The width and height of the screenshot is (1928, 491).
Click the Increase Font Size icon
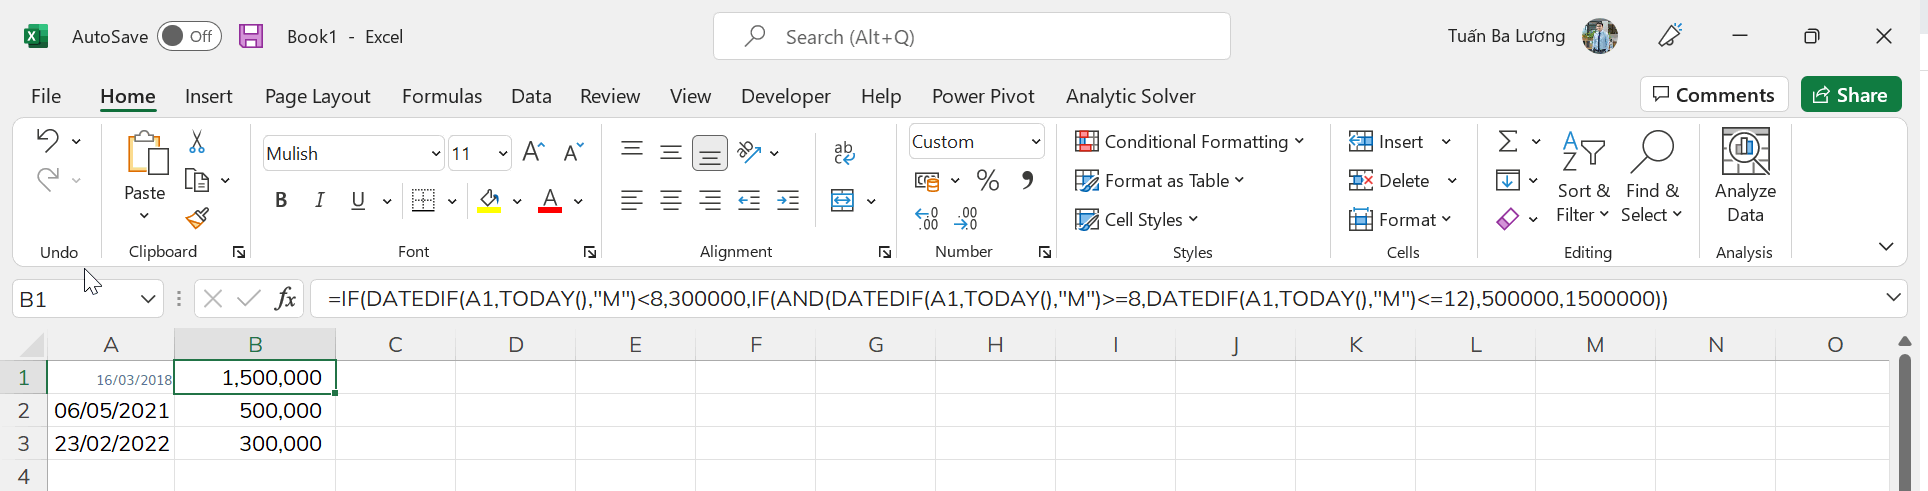[533, 152]
